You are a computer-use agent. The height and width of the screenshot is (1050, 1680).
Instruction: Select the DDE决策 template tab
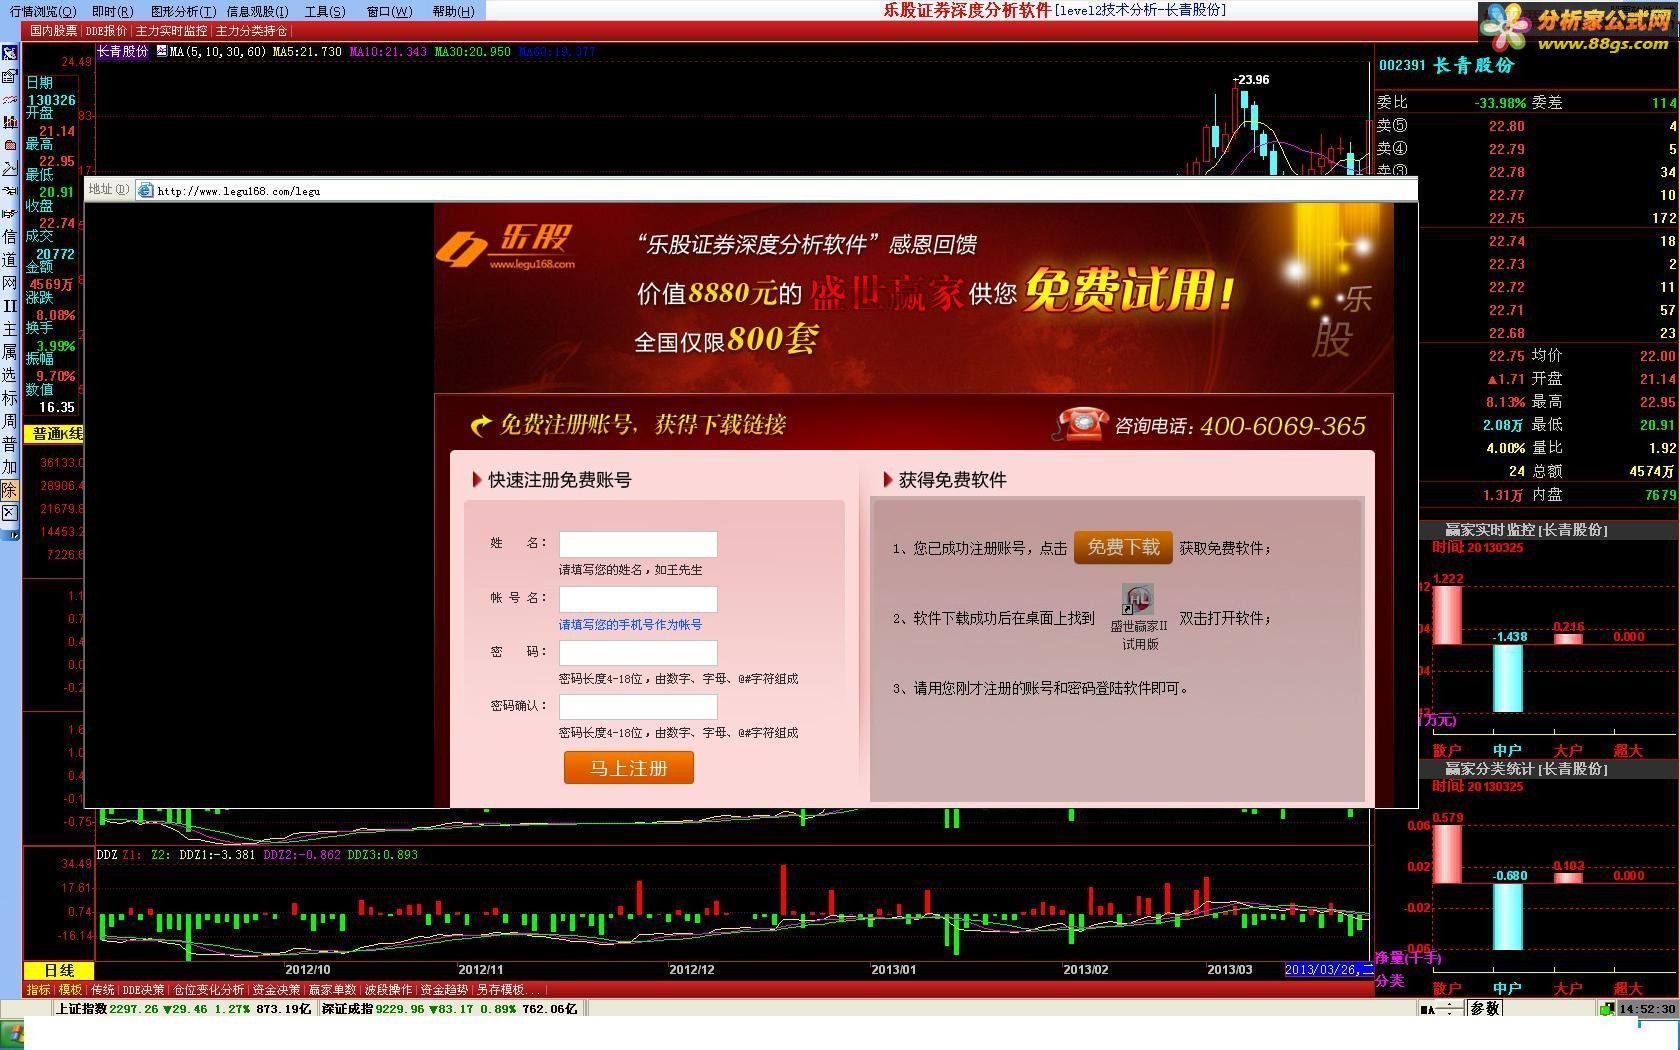(143, 990)
